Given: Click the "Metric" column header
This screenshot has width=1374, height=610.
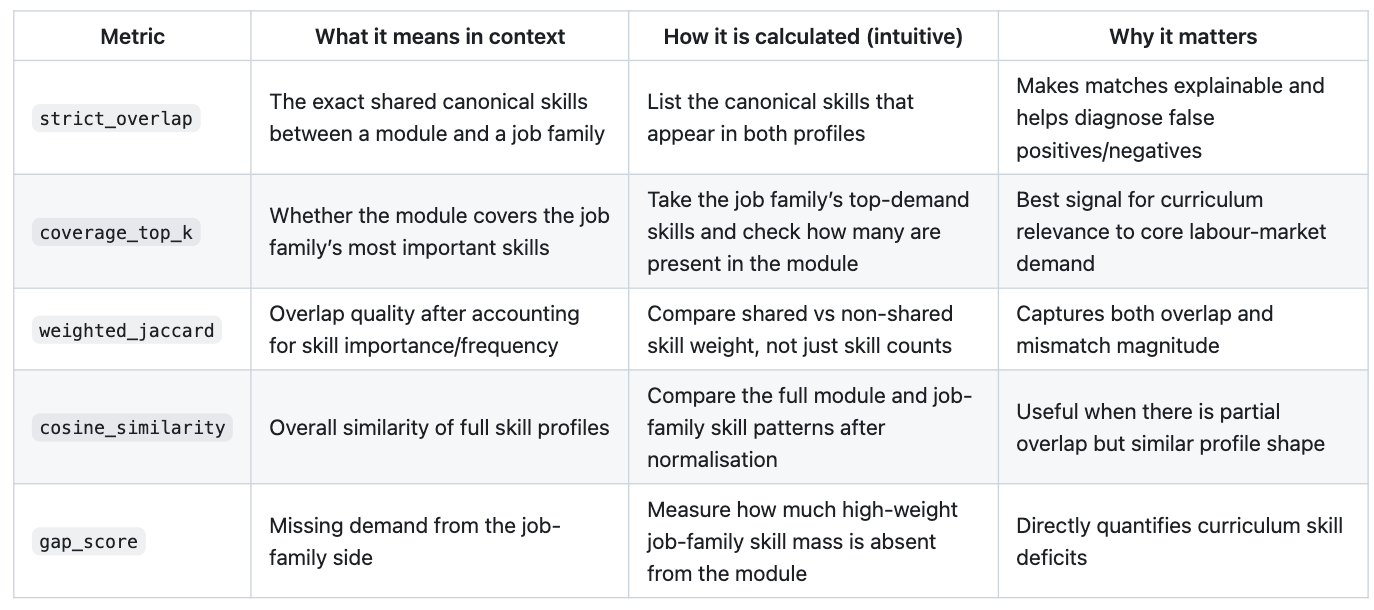Looking at the screenshot, I should point(133,37).
